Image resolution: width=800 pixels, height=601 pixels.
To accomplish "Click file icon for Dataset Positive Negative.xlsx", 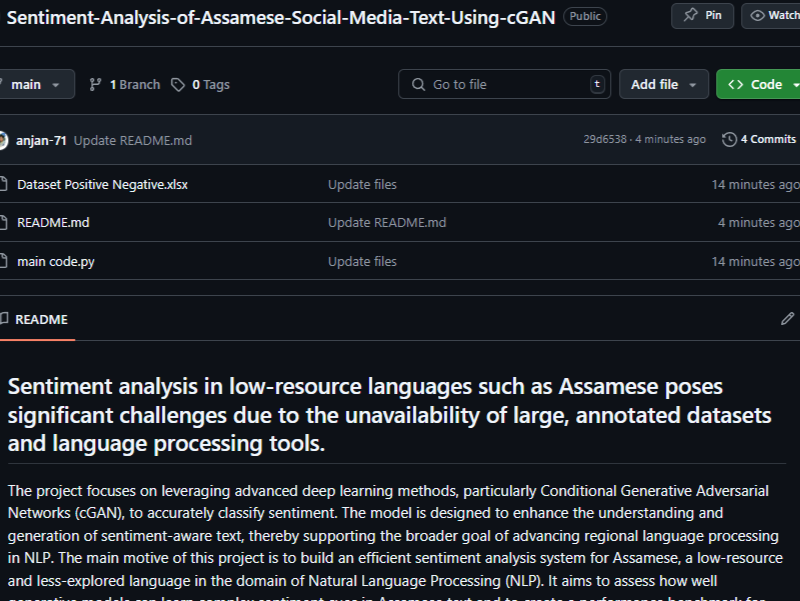I will (3, 184).
